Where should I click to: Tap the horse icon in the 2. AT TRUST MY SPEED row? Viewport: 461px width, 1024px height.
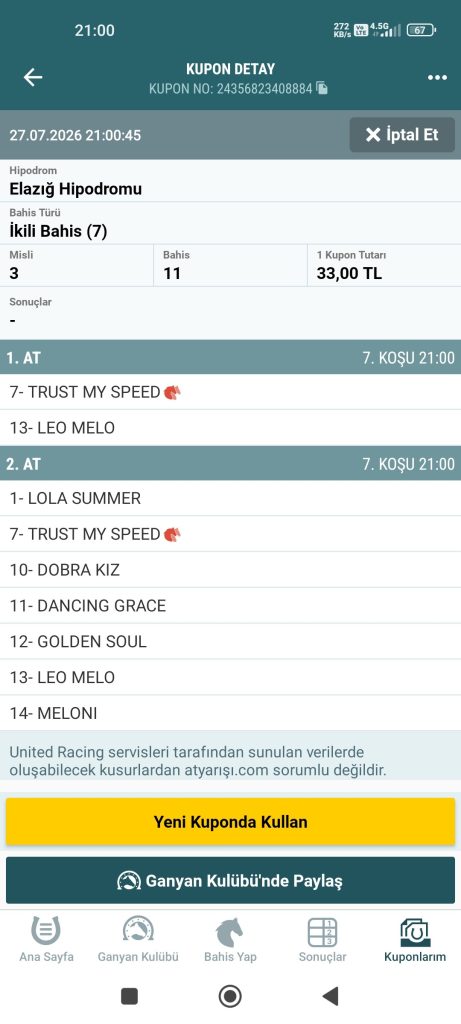click(x=172, y=534)
